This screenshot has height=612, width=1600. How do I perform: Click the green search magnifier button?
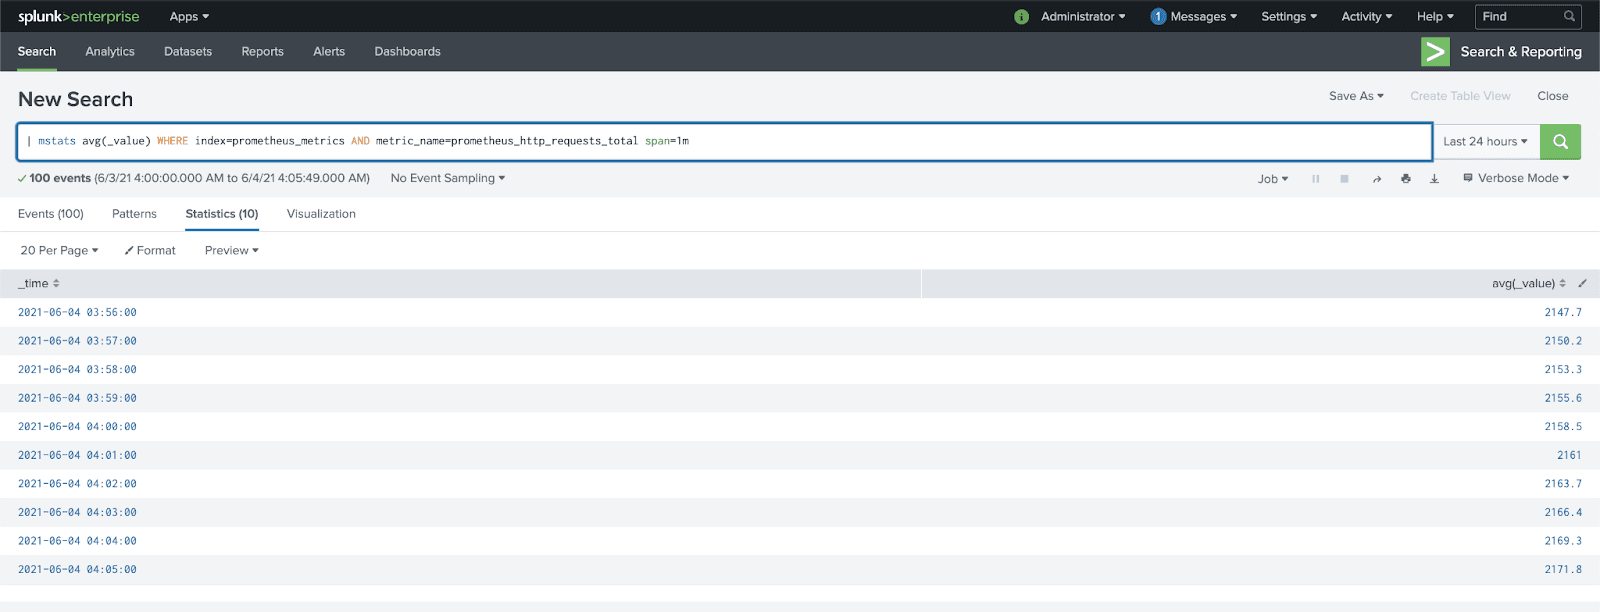point(1560,142)
